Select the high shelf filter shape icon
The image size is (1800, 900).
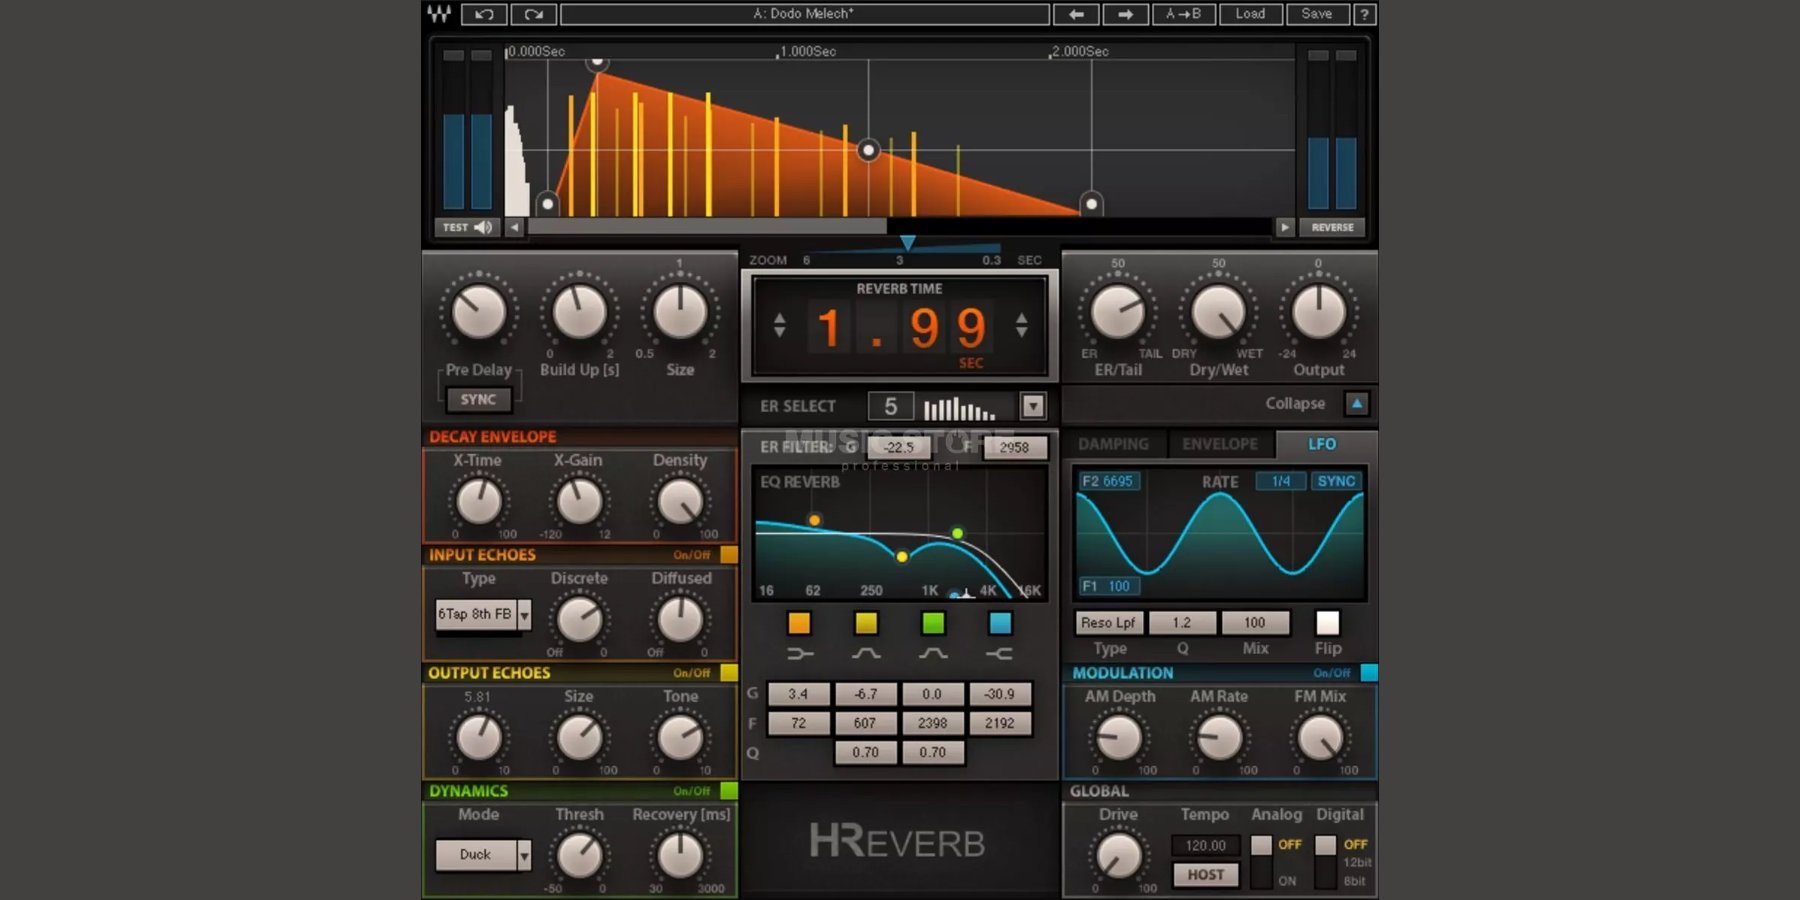point(999,654)
